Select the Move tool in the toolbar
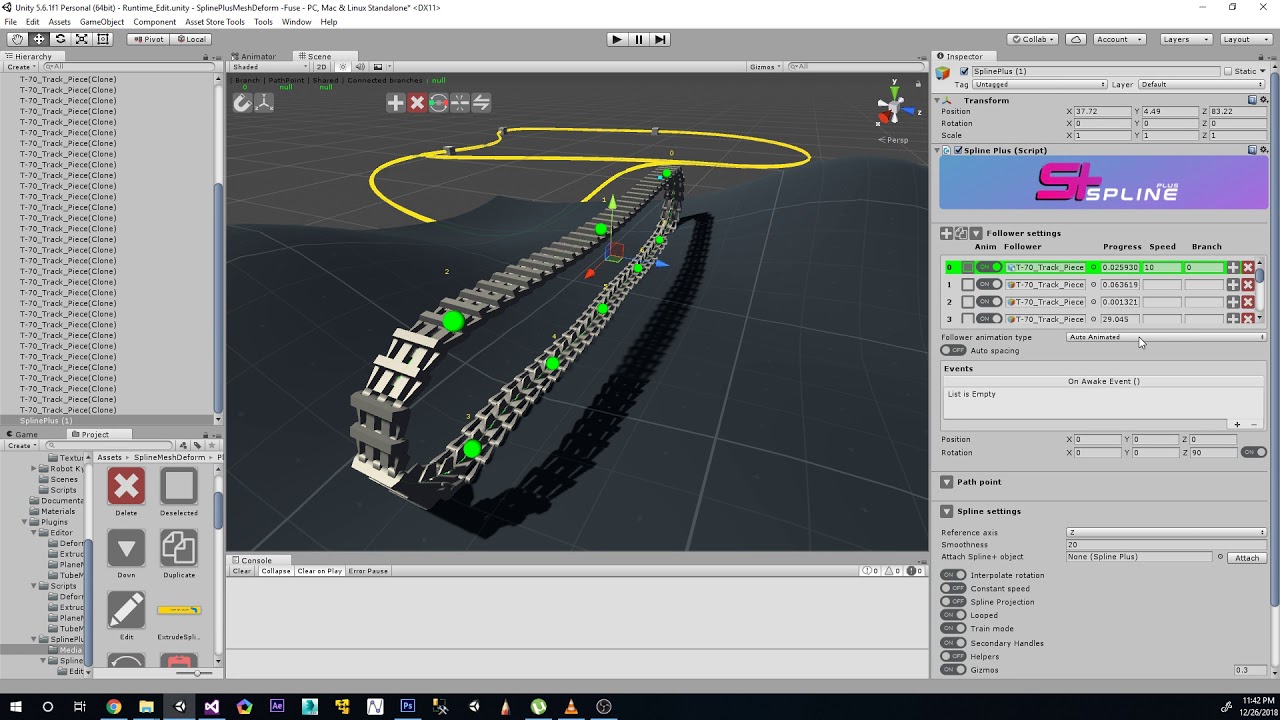Viewport: 1280px width, 720px height. coord(37,38)
